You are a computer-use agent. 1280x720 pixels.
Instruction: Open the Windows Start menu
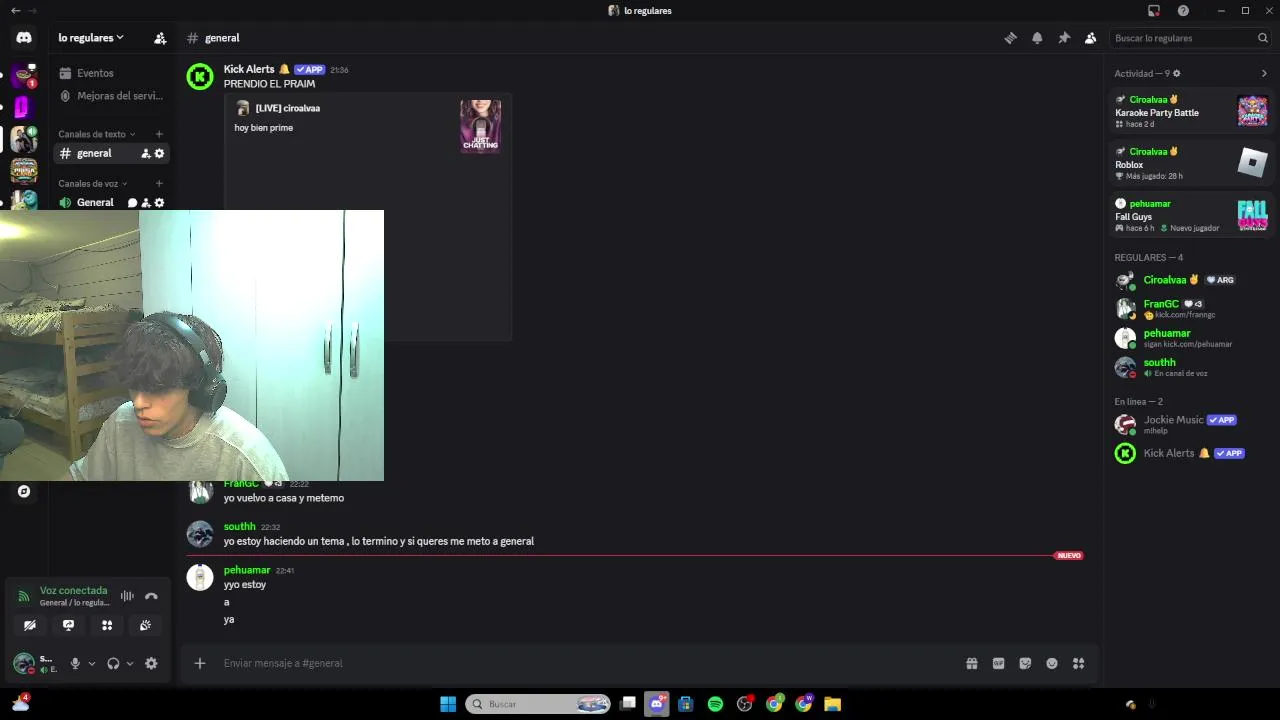click(448, 704)
